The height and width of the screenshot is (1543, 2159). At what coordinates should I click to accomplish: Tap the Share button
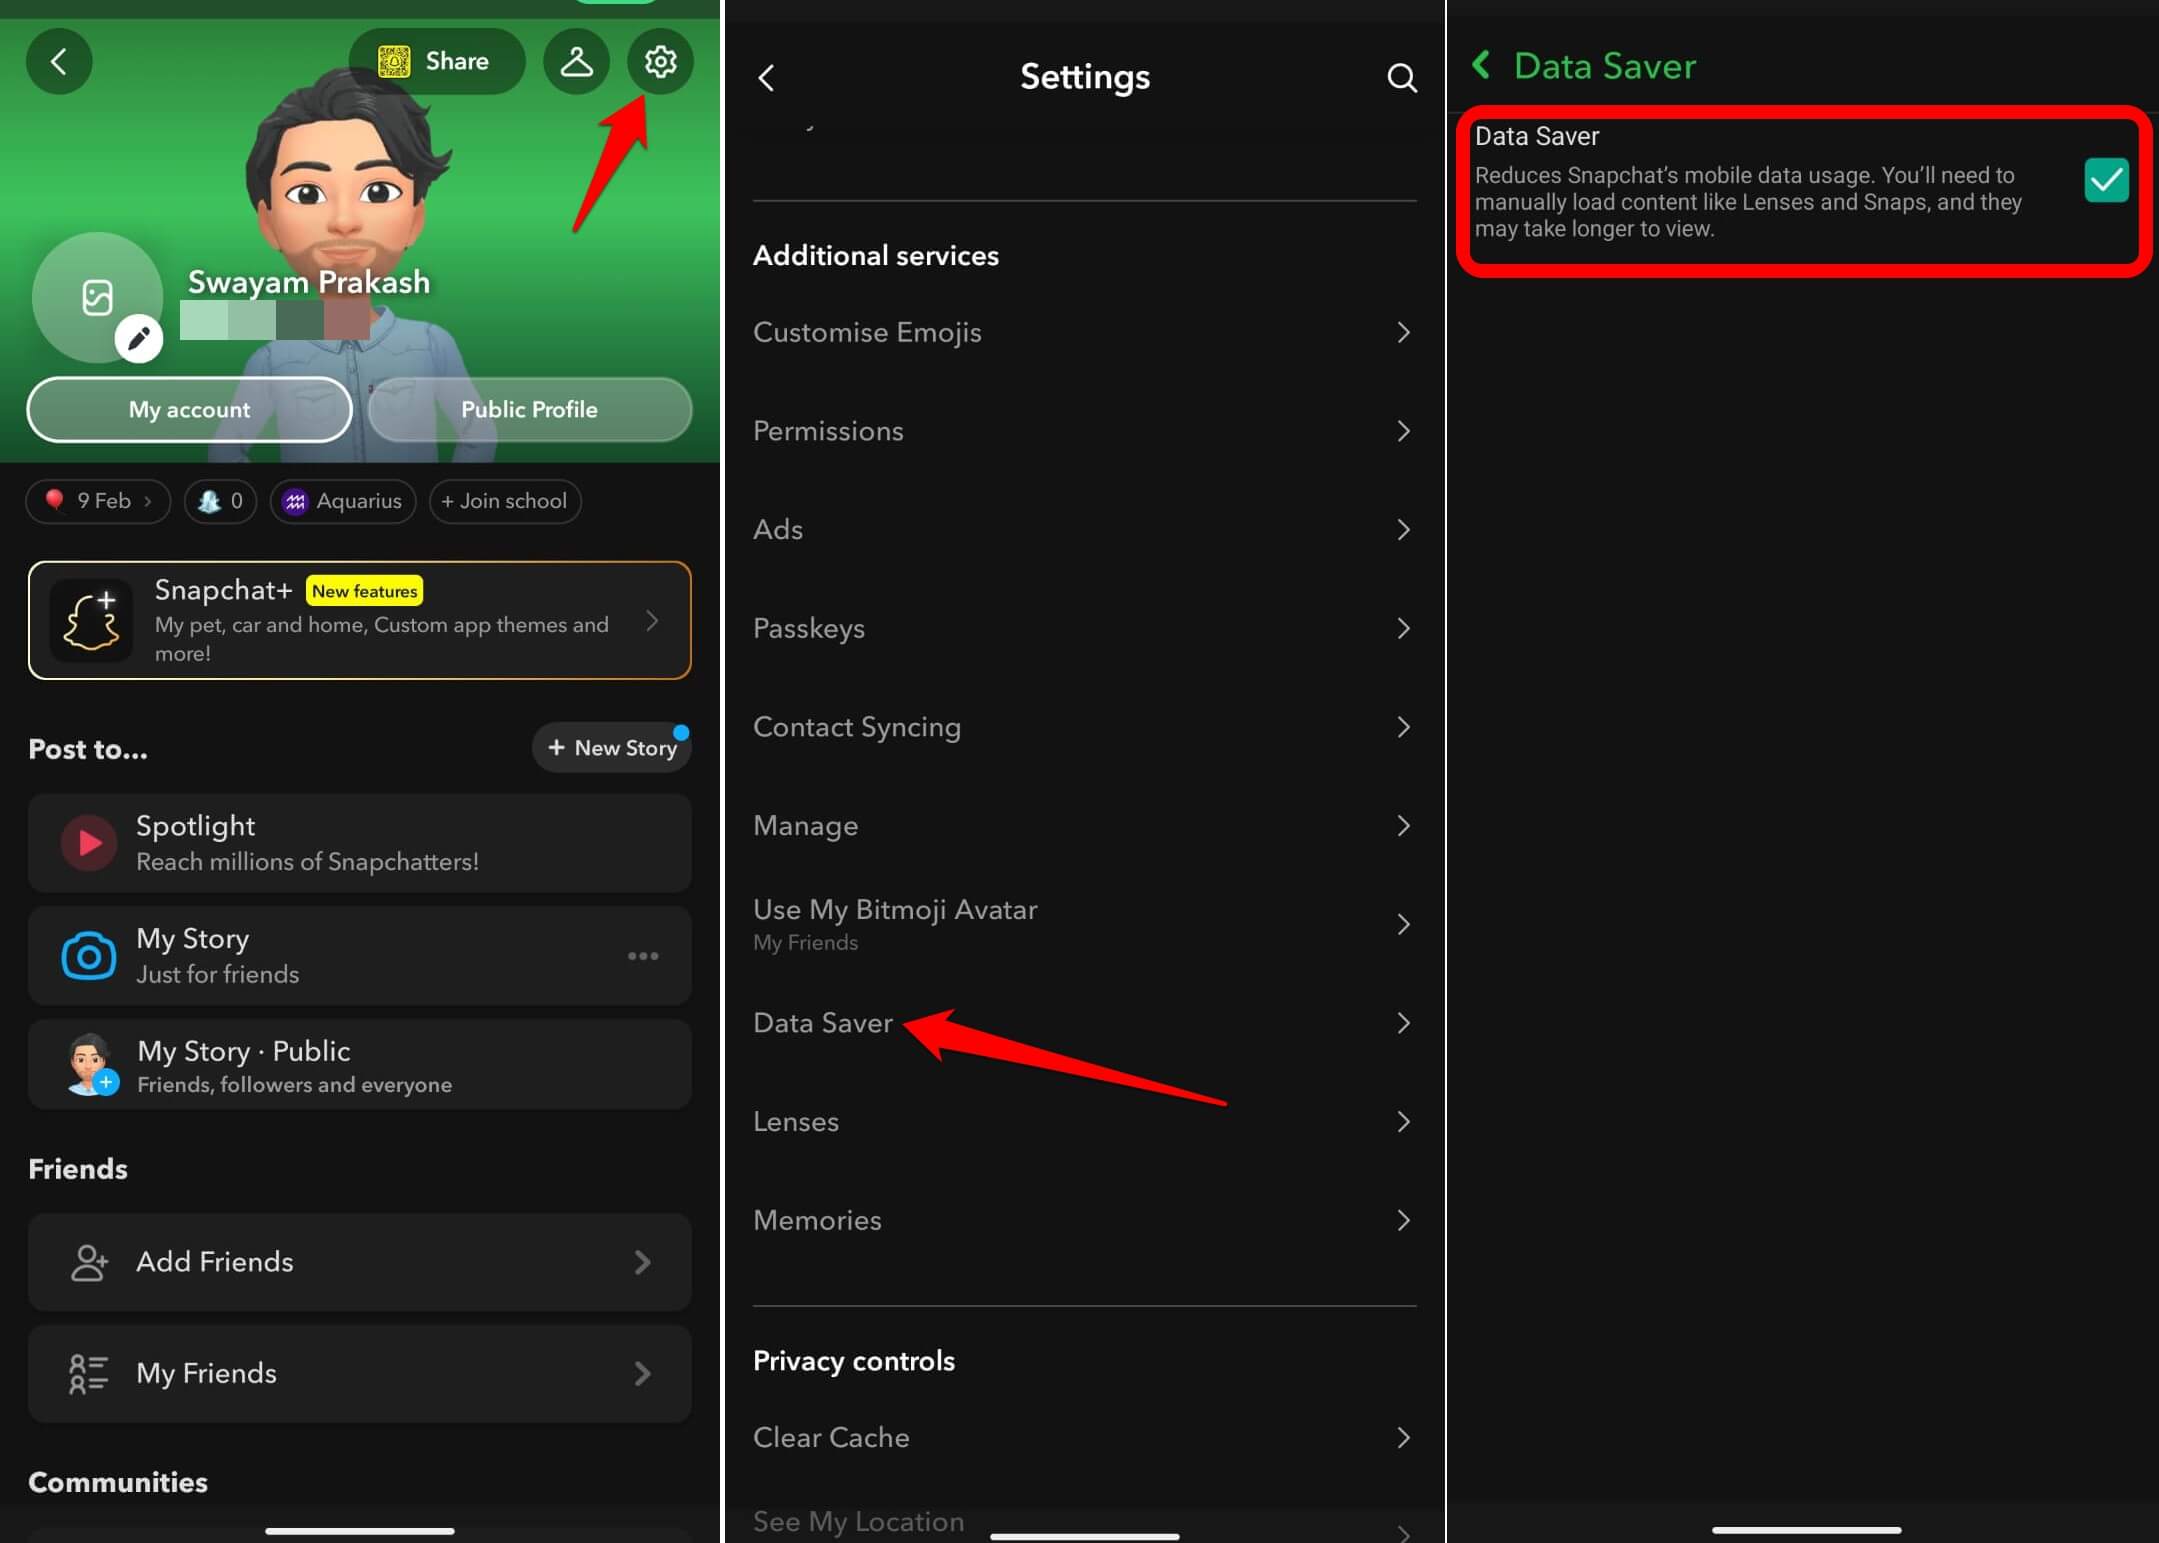tap(437, 62)
